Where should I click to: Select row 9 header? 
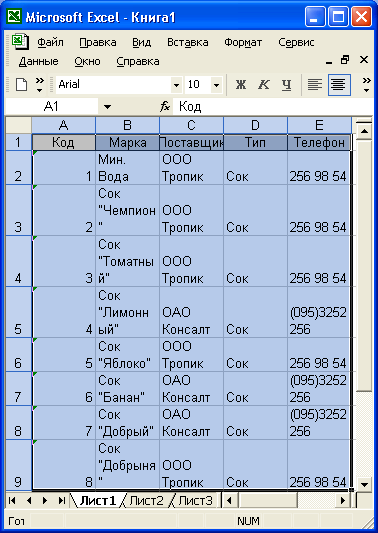tap(19, 465)
